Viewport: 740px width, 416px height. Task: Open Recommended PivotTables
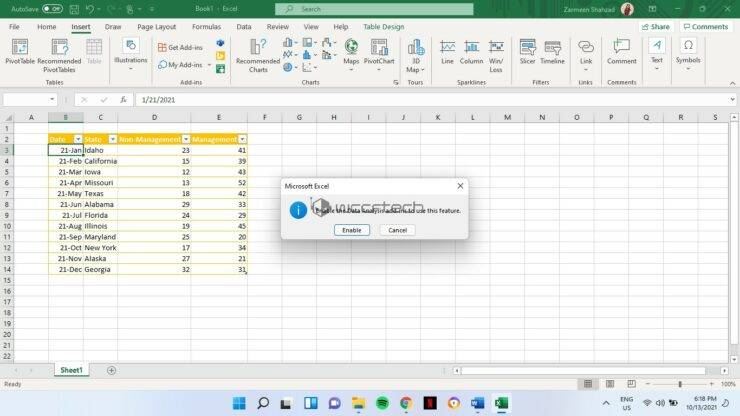pyautogui.click(x=59, y=56)
